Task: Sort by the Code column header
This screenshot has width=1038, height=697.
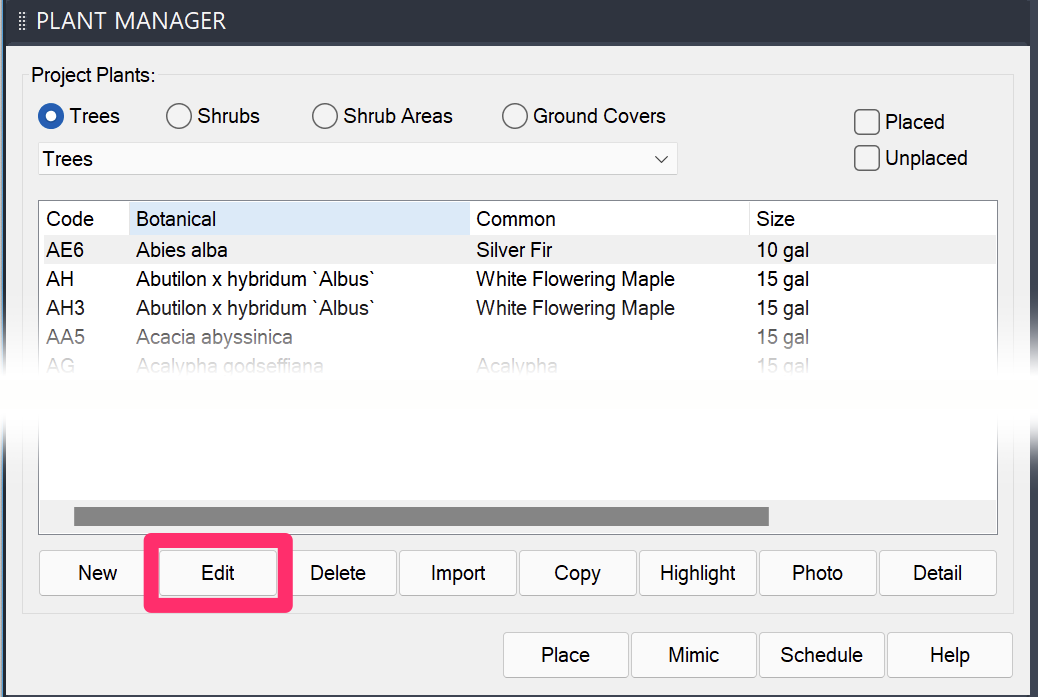Action: pyautogui.click(x=85, y=219)
